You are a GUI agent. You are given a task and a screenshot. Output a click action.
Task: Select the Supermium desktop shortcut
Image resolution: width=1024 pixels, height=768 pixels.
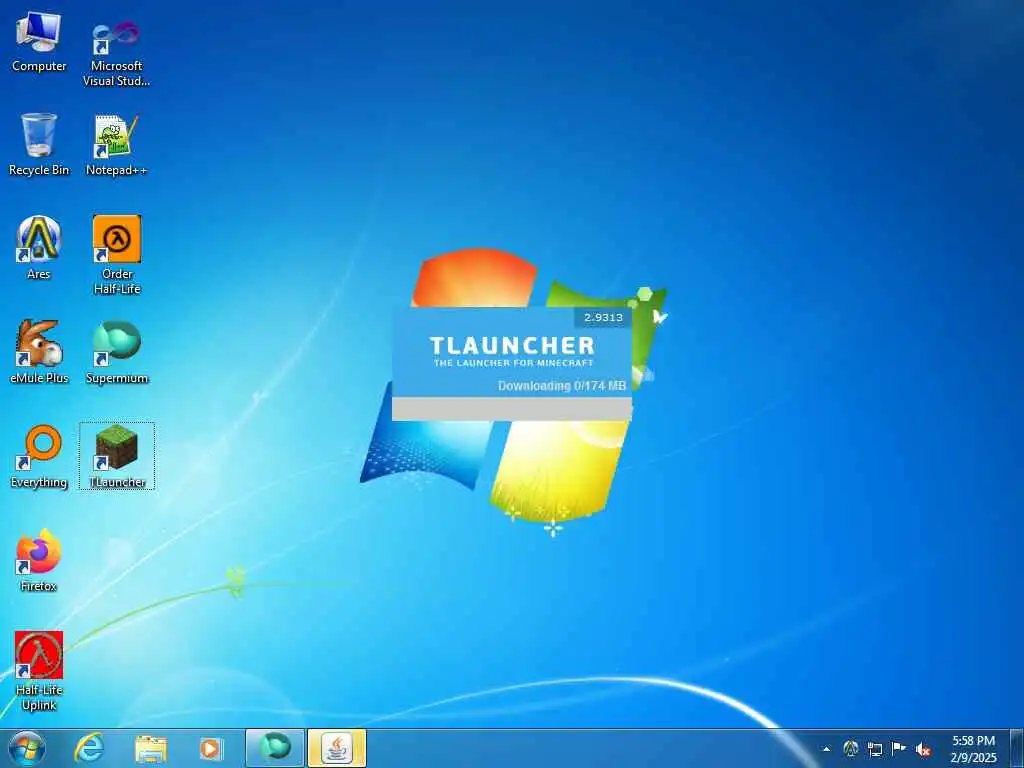click(116, 351)
